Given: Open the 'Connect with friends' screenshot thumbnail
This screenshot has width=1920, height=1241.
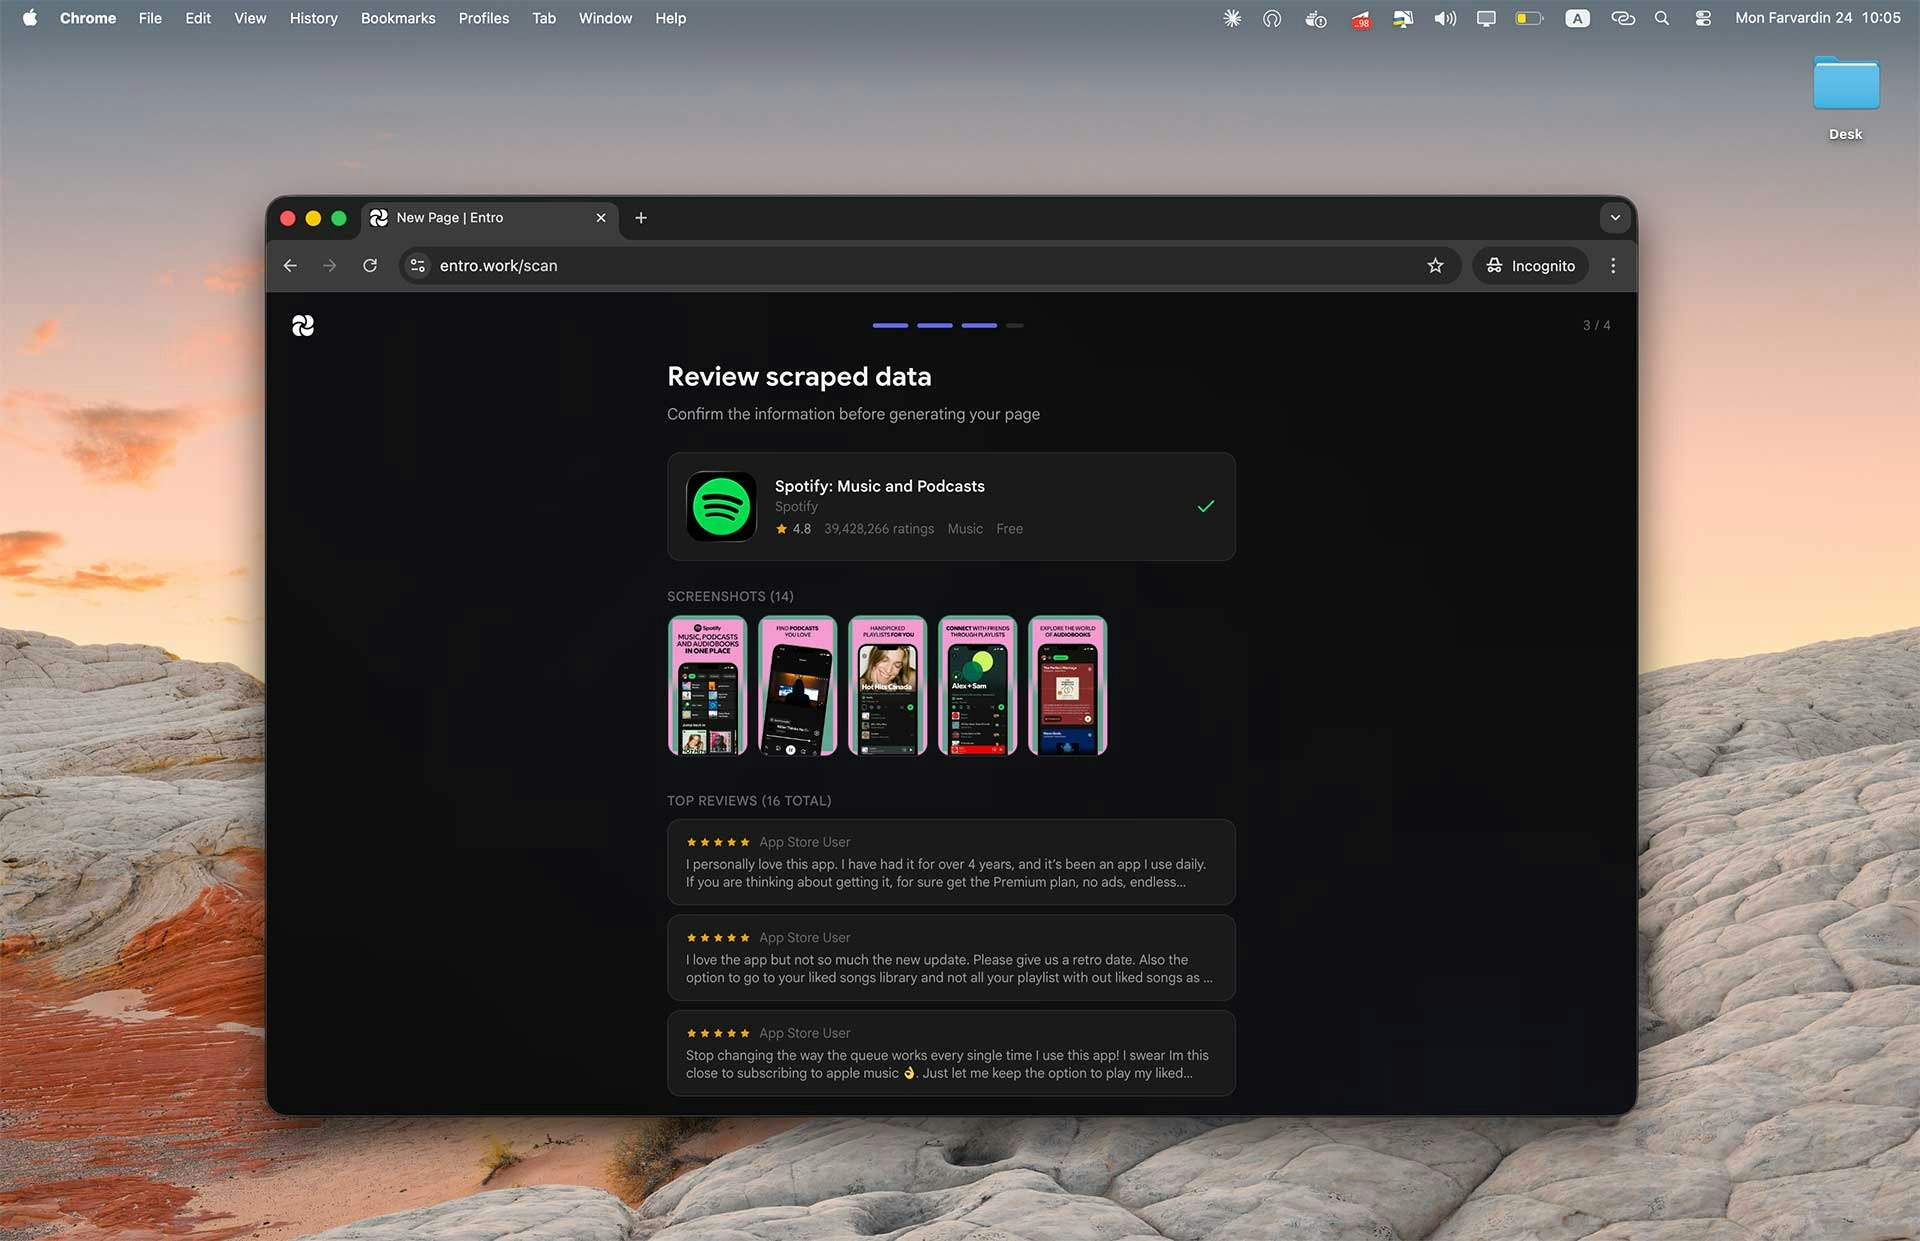Looking at the screenshot, I should tap(977, 685).
